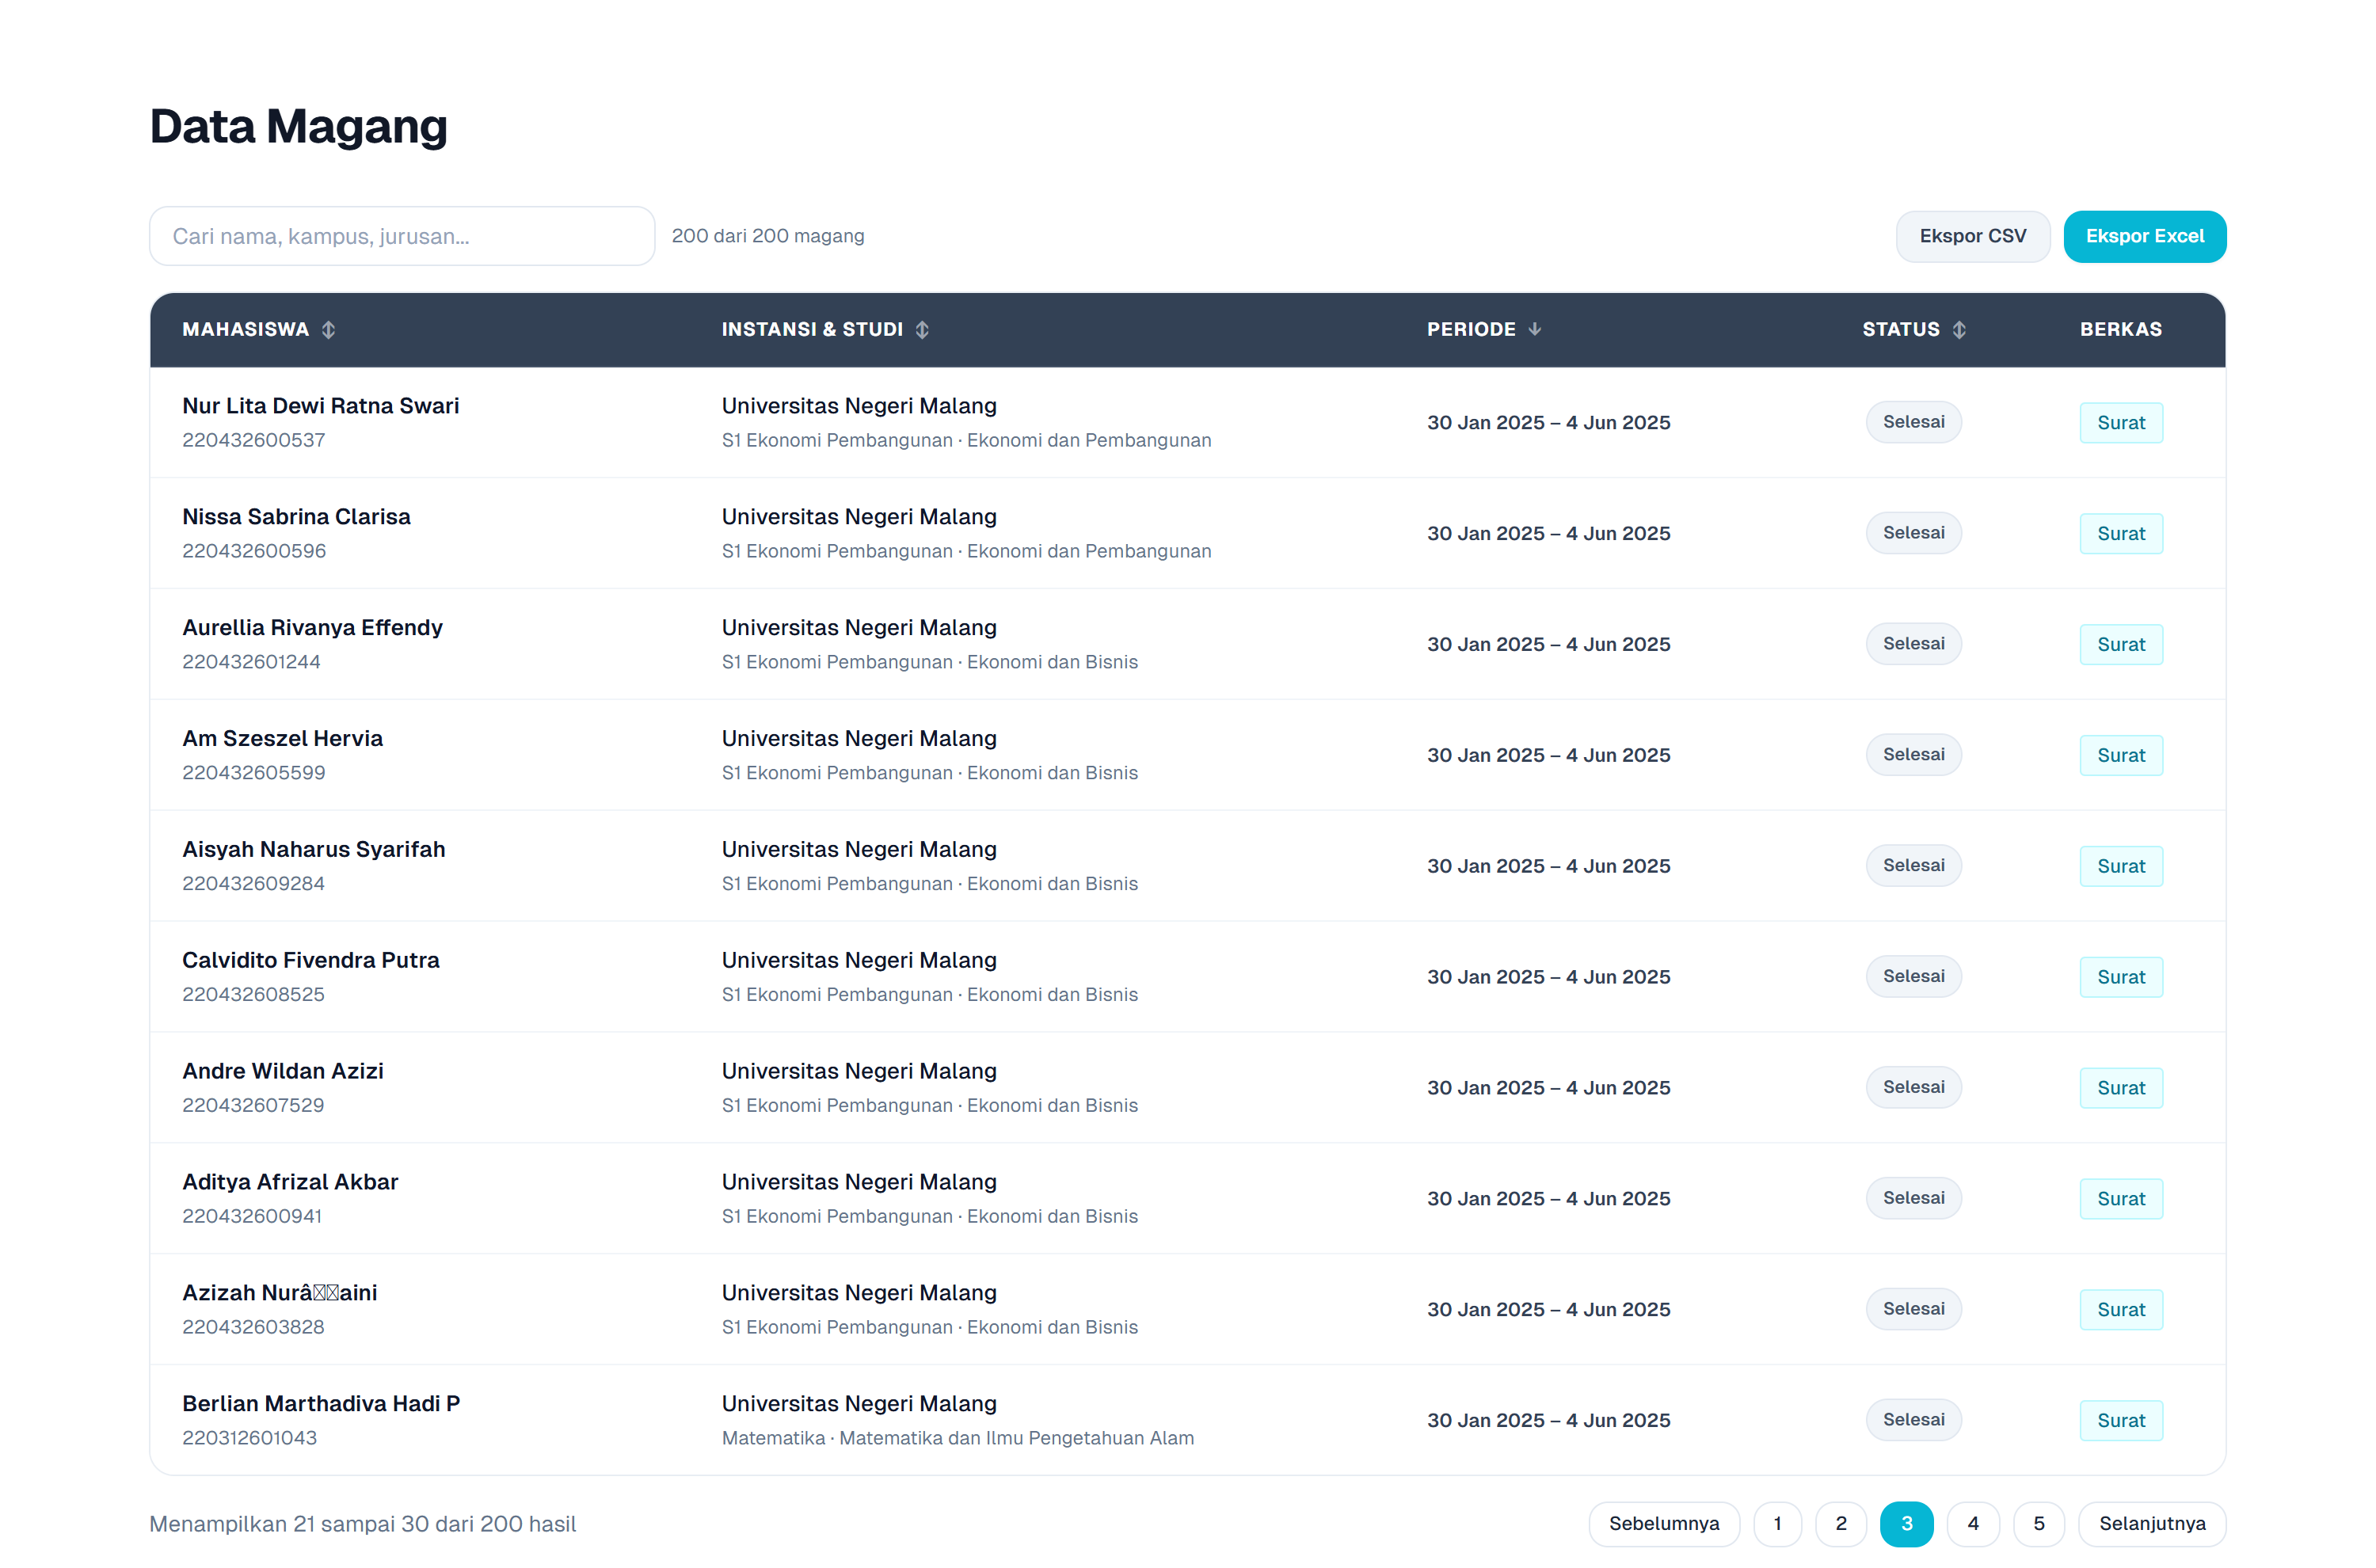Screen dimensions: 2376x1568
Task: Click 'Menampilkan 21 sampai 30' summary text
Action: tap(362, 1524)
